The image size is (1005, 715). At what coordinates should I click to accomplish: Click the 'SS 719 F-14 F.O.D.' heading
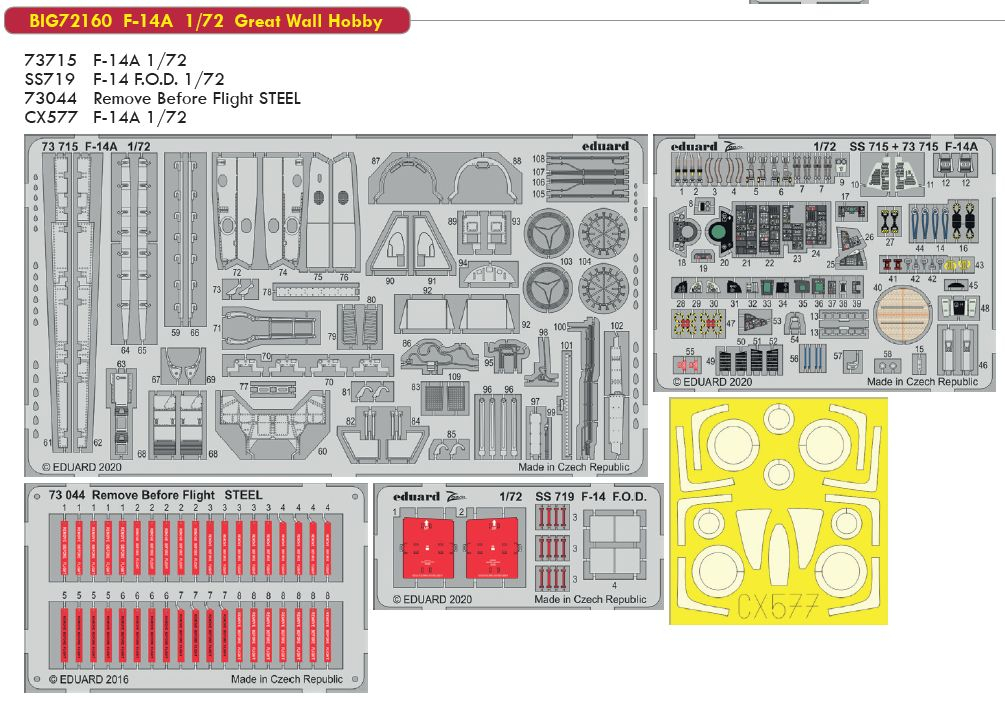[590, 497]
